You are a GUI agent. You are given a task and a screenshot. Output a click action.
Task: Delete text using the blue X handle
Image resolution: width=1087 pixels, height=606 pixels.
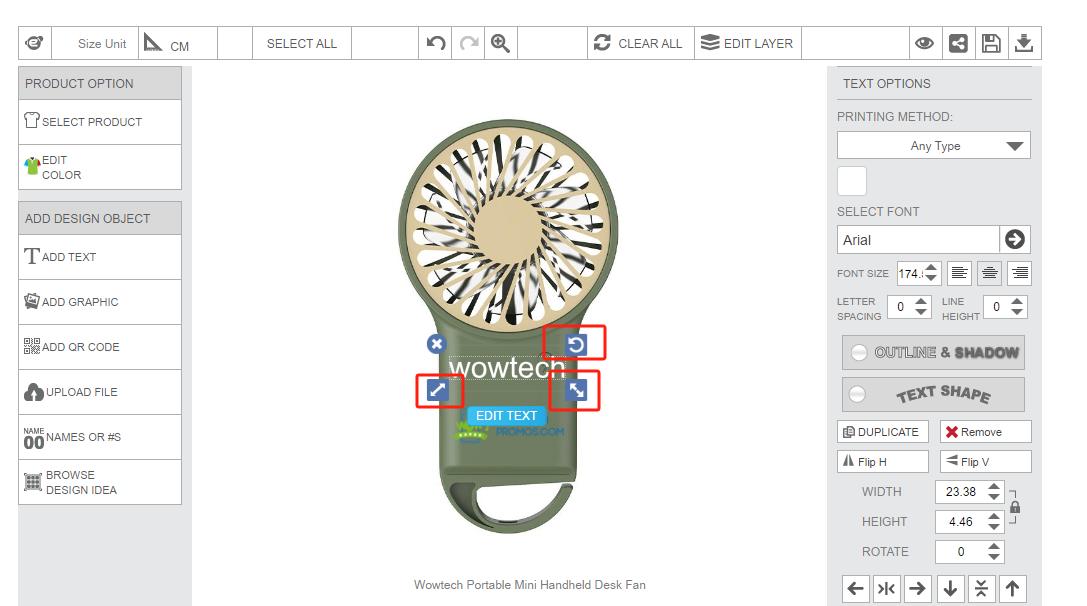point(436,344)
